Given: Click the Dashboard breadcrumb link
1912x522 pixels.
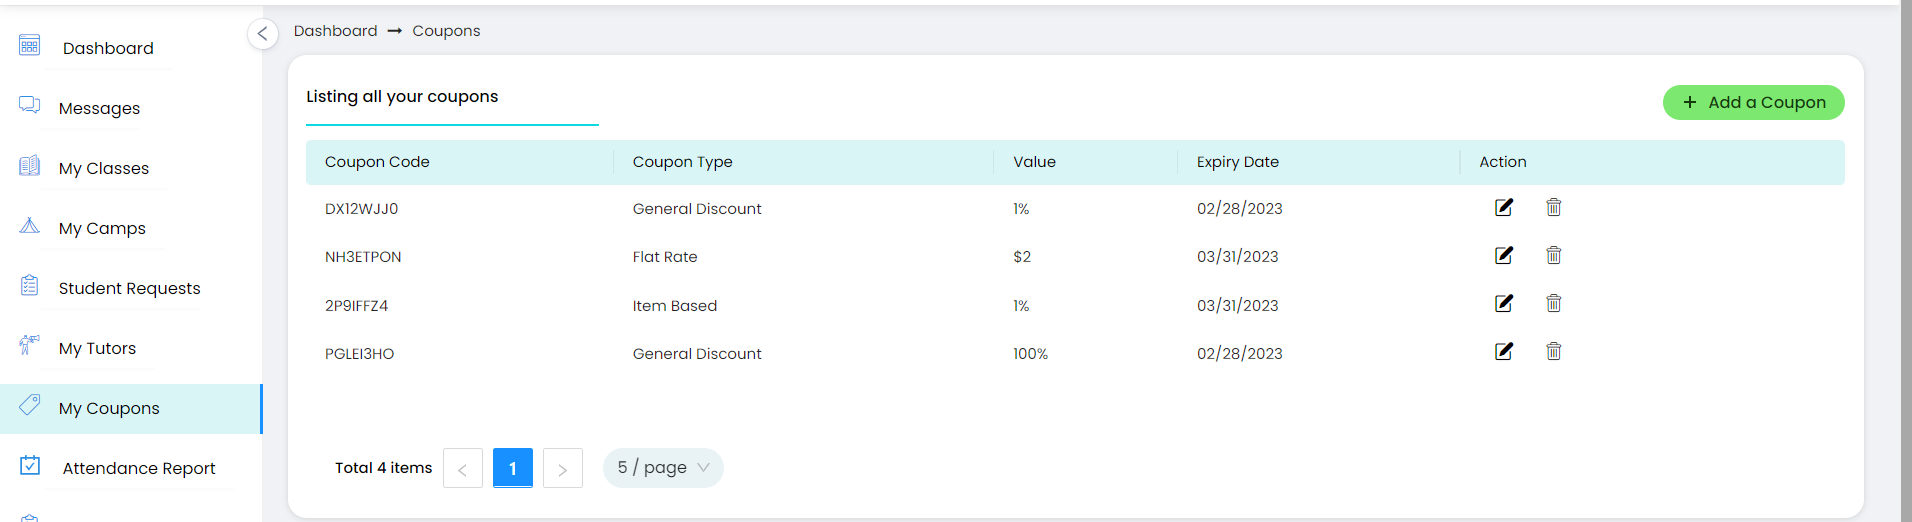Looking at the screenshot, I should [x=335, y=31].
